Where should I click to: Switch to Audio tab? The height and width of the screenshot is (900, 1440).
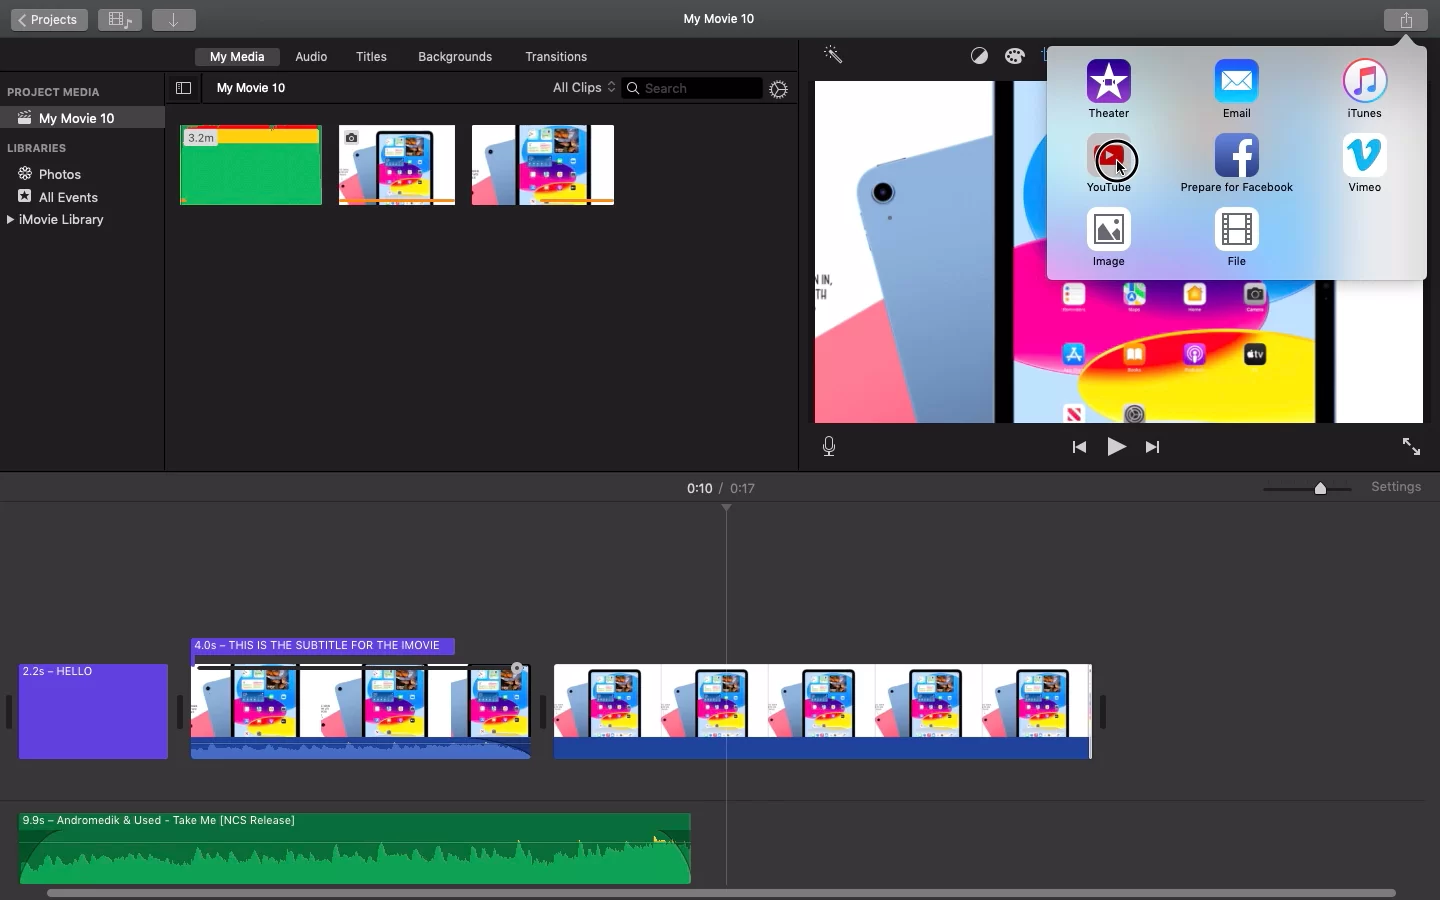point(311,57)
